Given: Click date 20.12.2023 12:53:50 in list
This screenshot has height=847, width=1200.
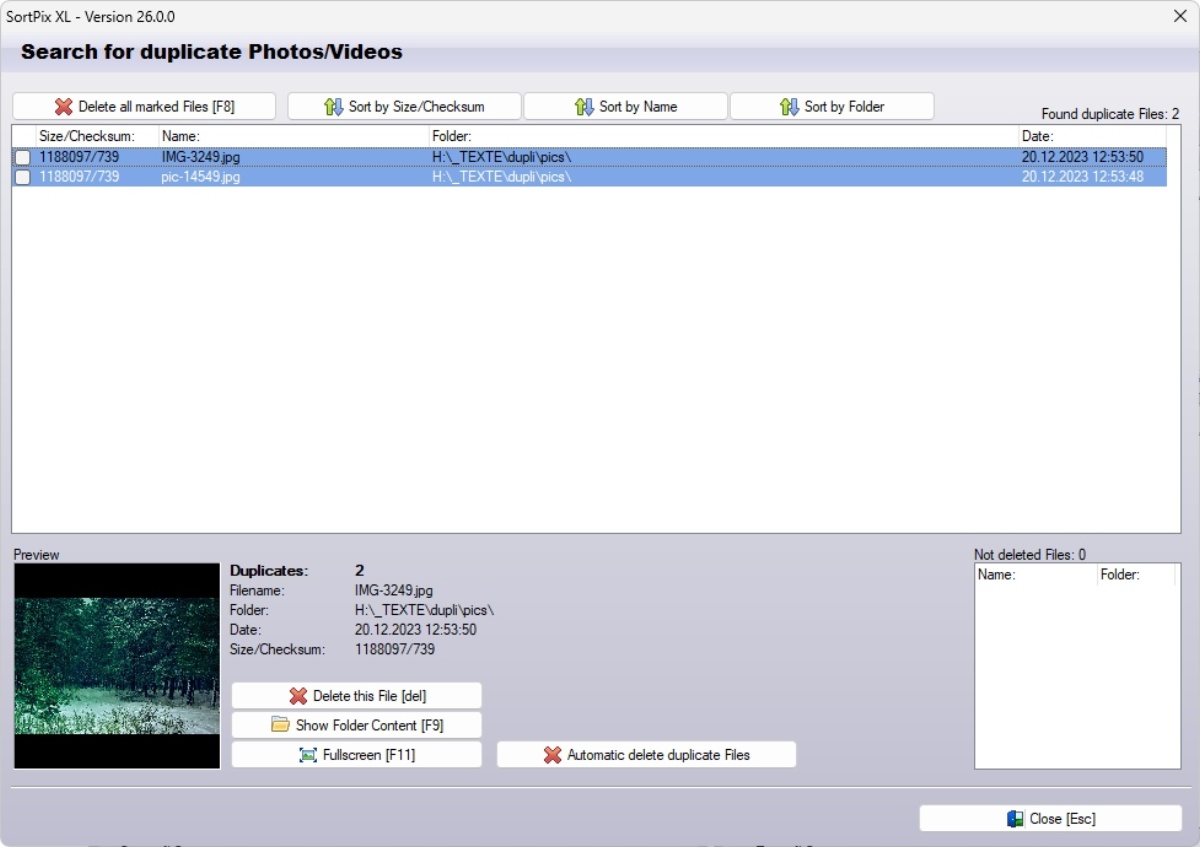Looking at the screenshot, I should 1082,157.
